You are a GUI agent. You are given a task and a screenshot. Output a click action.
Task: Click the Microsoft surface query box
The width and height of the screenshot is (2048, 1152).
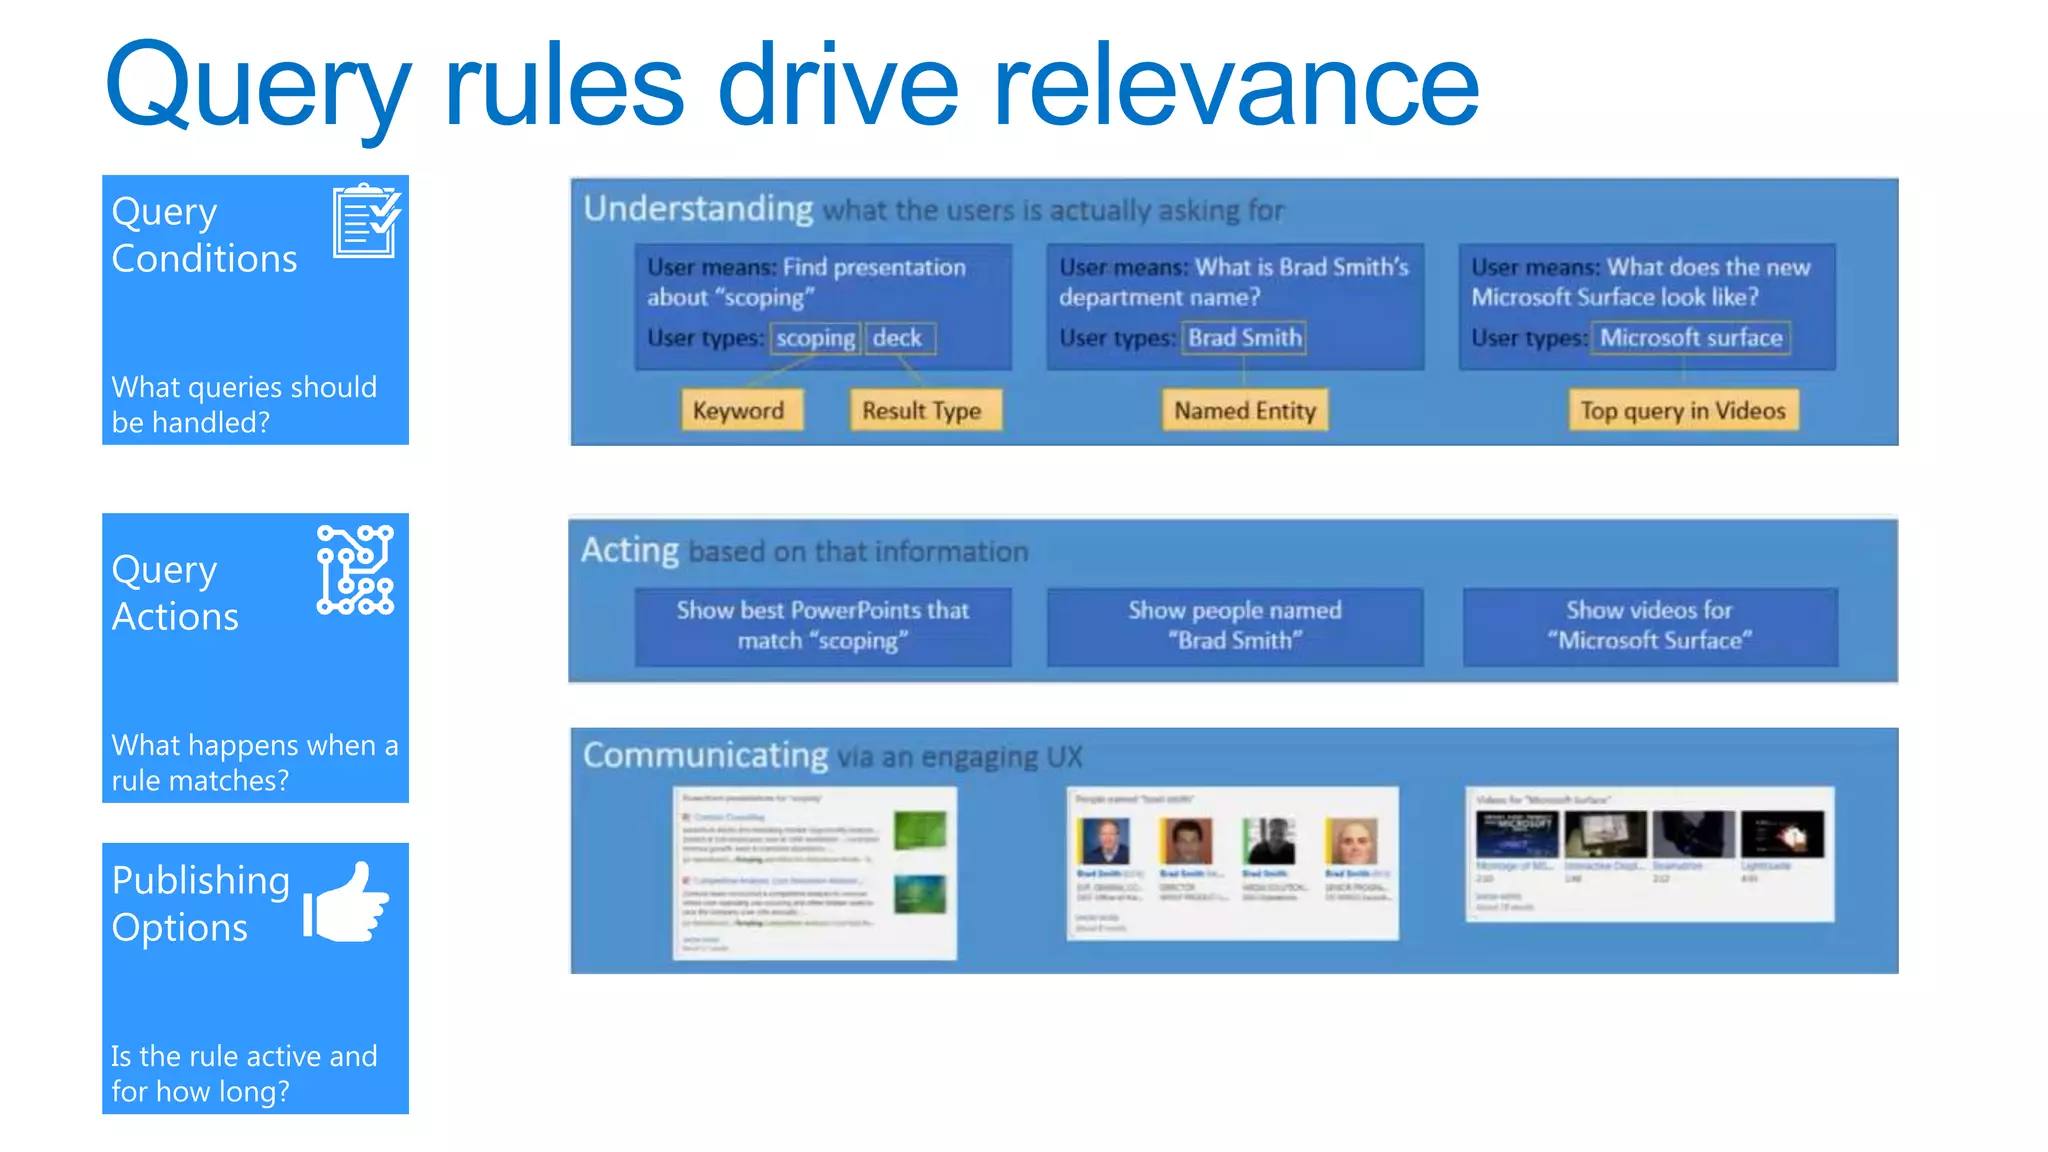1691,339
